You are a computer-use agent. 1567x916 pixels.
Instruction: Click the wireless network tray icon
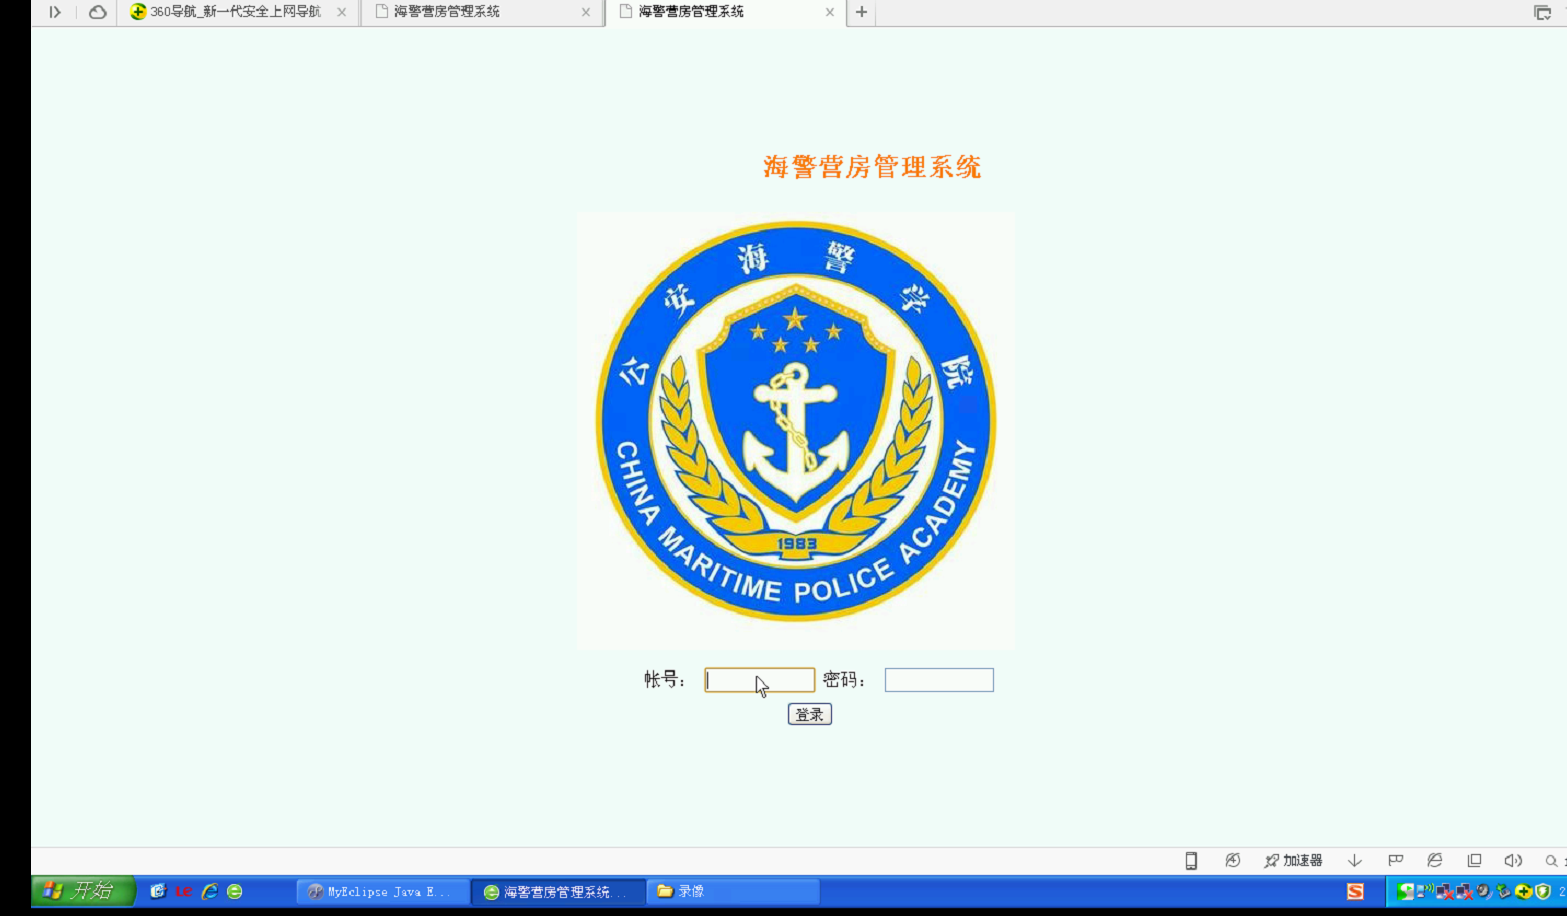pyautogui.click(x=1425, y=891)
